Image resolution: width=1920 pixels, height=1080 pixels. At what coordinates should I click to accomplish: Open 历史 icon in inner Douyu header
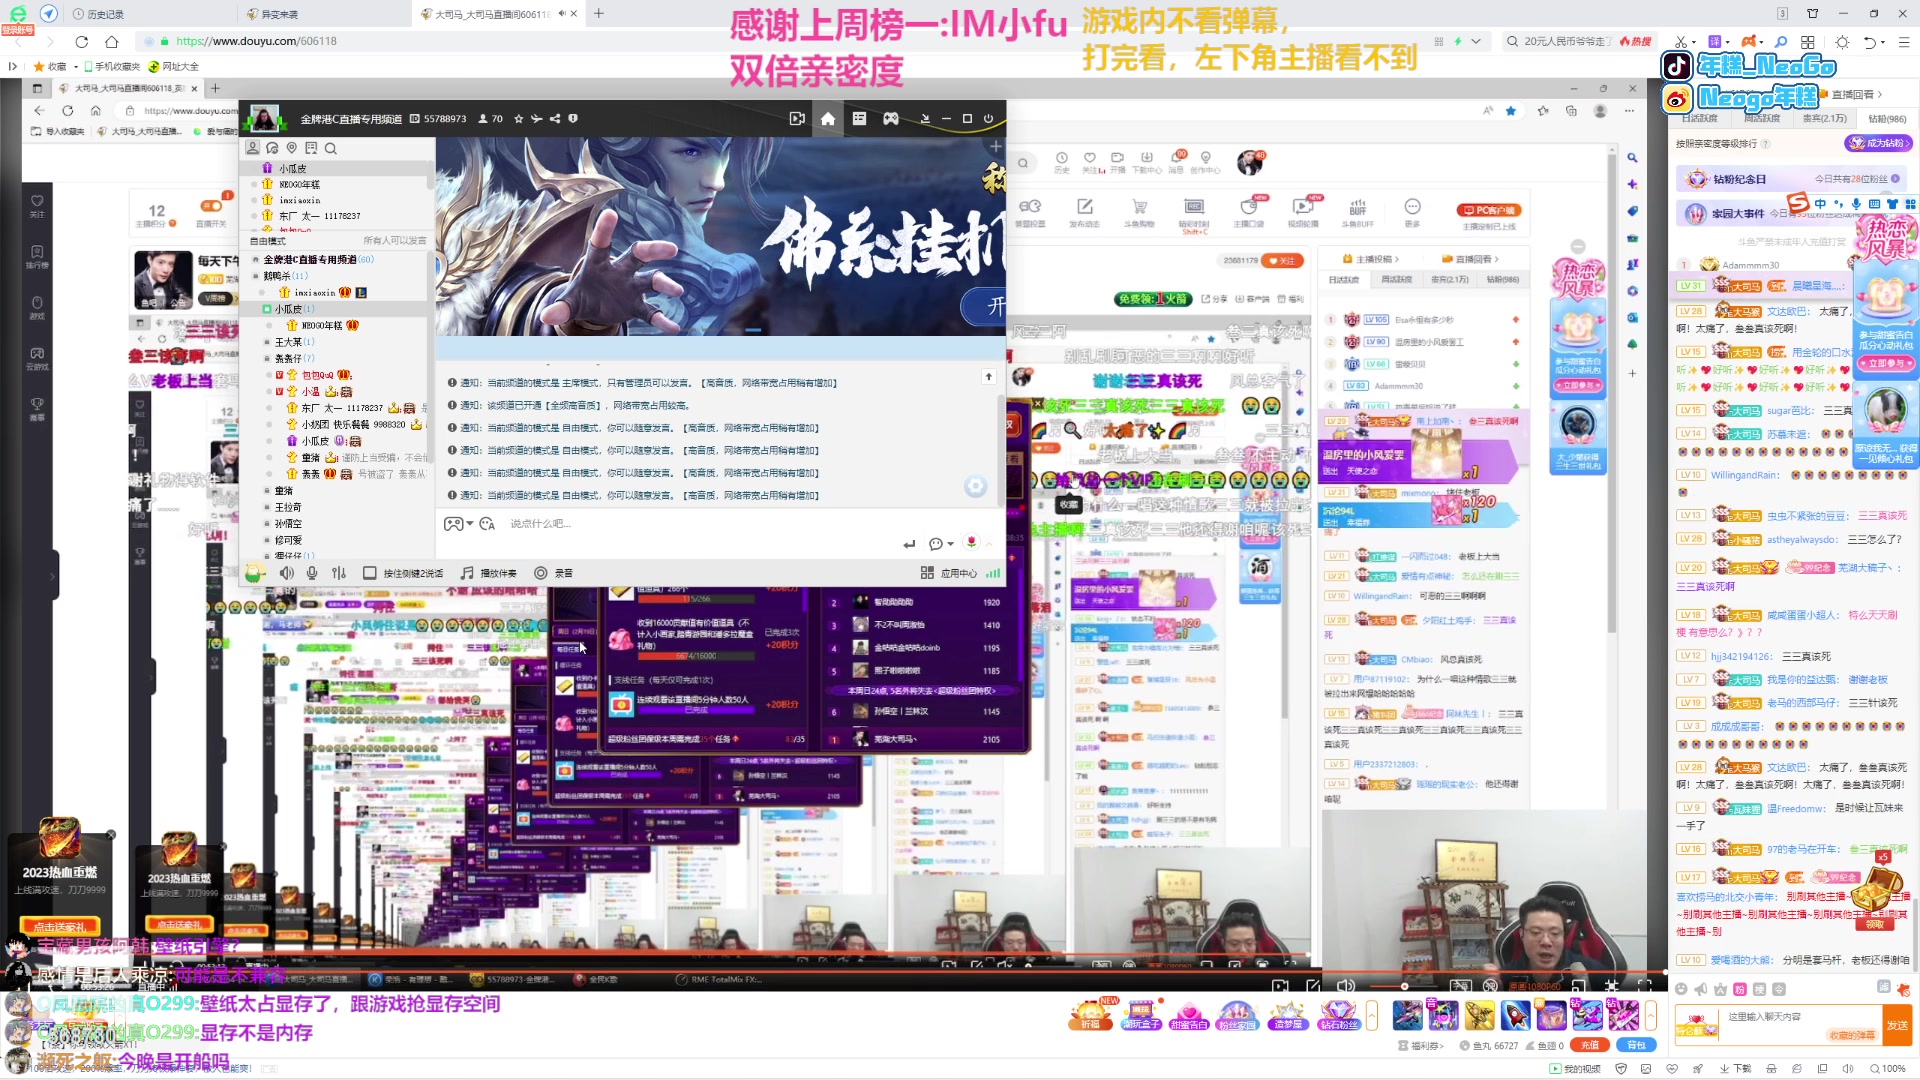[x=1062, y=161]
